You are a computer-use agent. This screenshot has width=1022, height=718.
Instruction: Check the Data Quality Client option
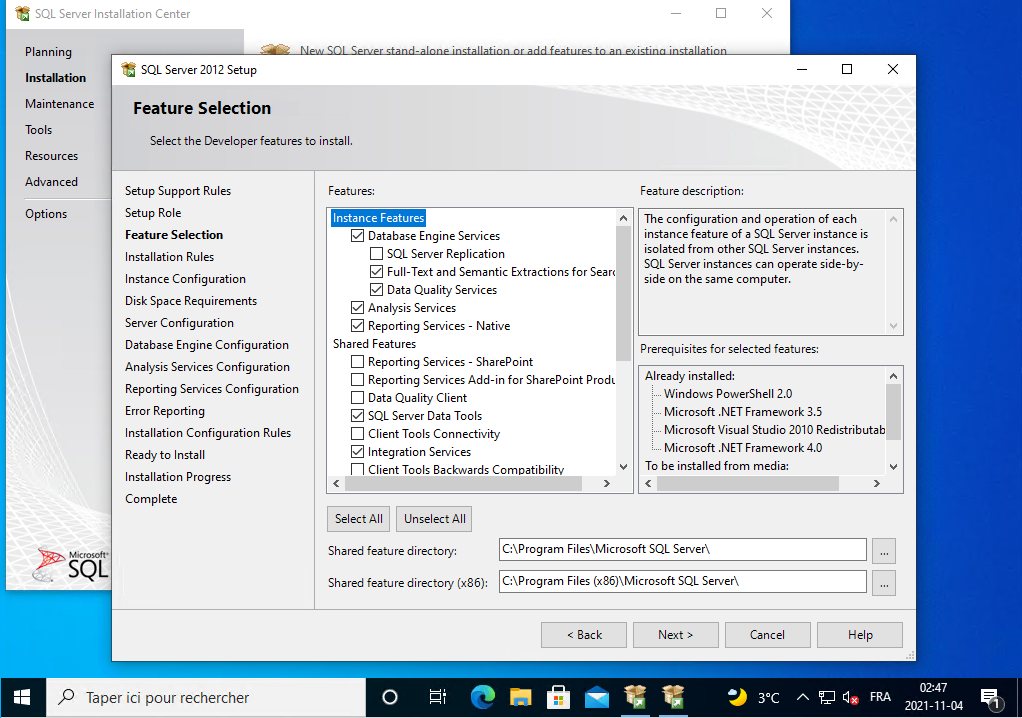tap(358, 398)
